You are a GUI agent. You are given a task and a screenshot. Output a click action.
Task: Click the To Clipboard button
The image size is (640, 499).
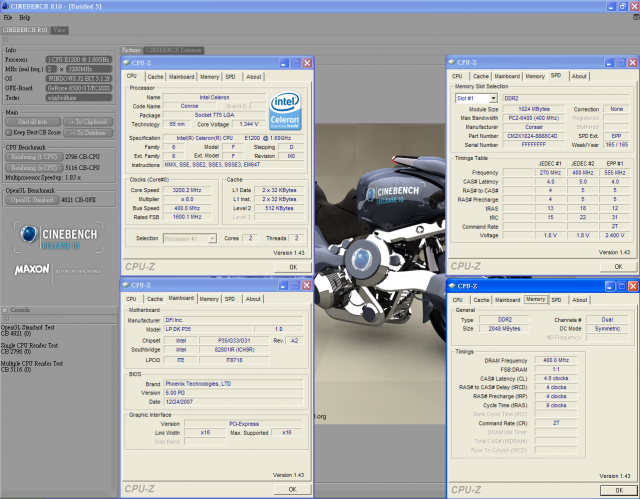coord(88,122)
